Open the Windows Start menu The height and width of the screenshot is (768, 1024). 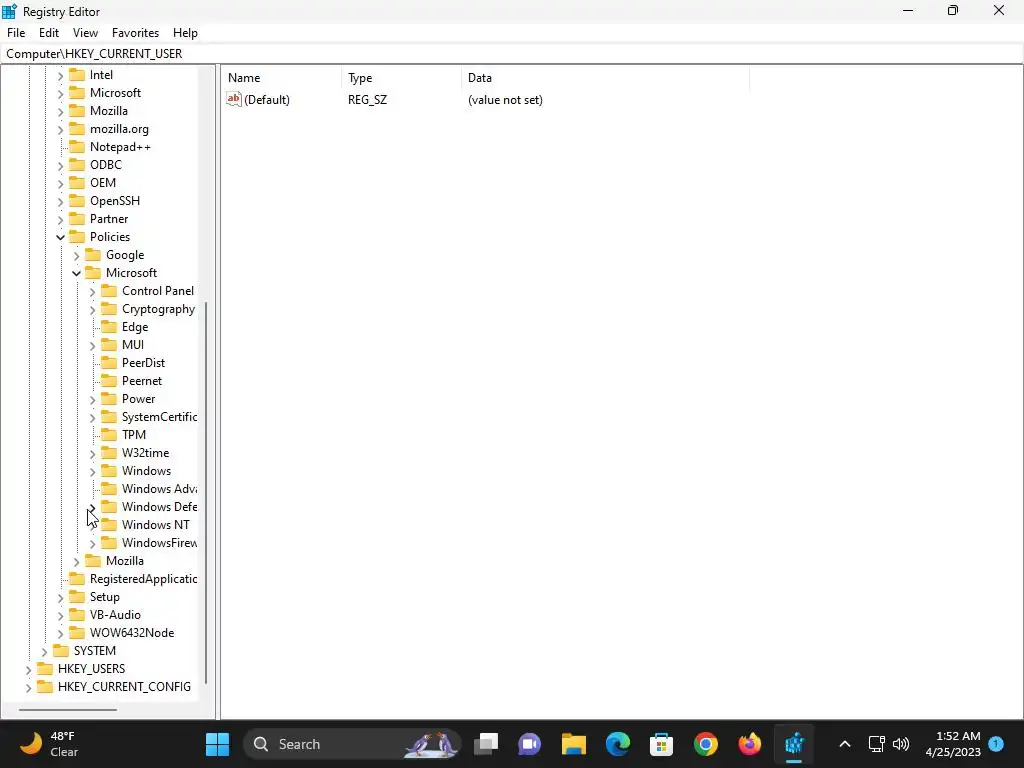[x=217, y=744]
